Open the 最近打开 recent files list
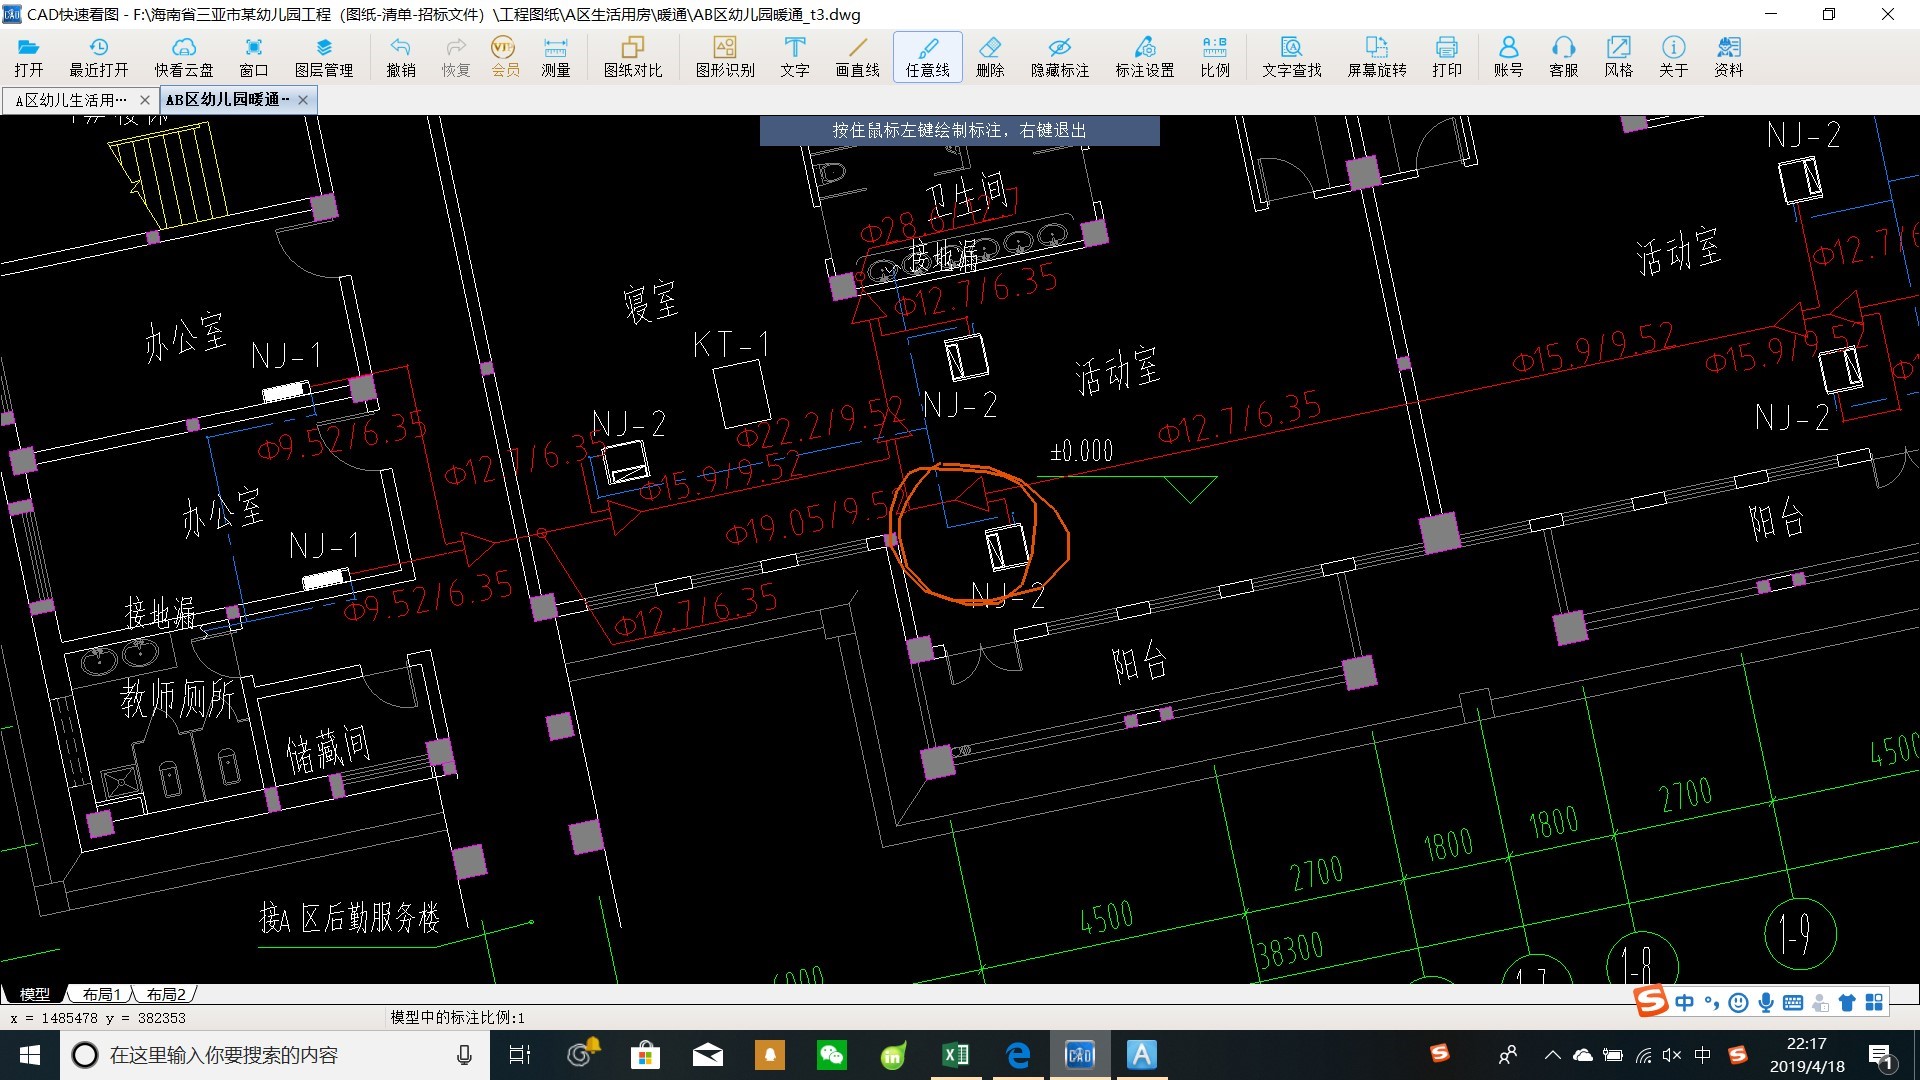The height and width of the screenshot is (1080, 1920). tap(98, 57)
